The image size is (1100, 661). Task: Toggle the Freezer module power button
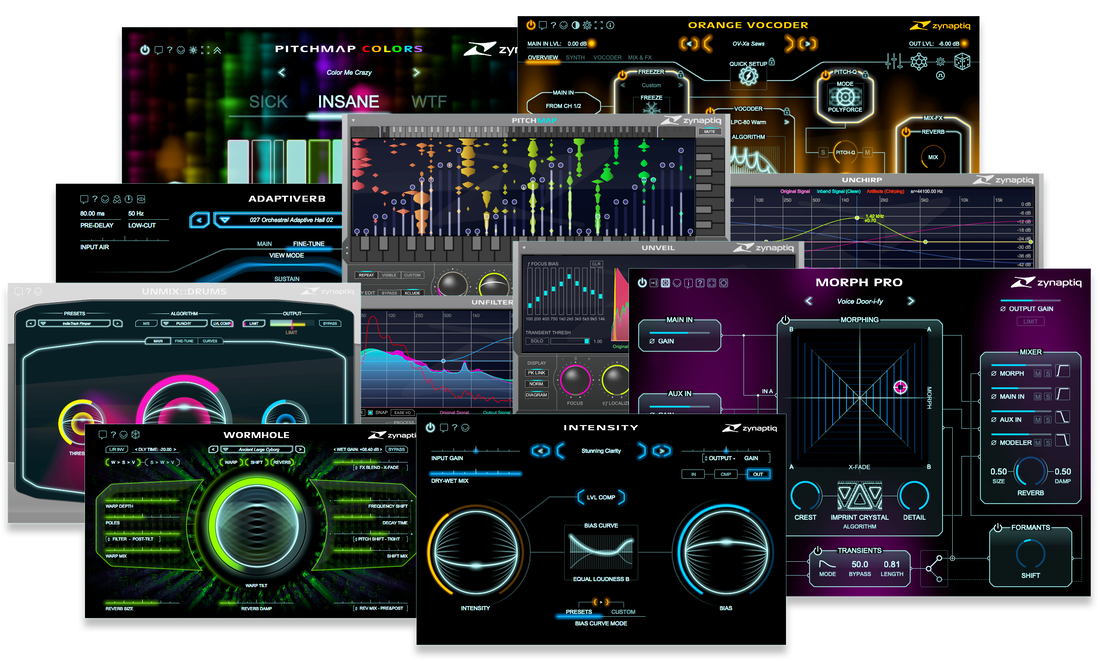[623, 74]
